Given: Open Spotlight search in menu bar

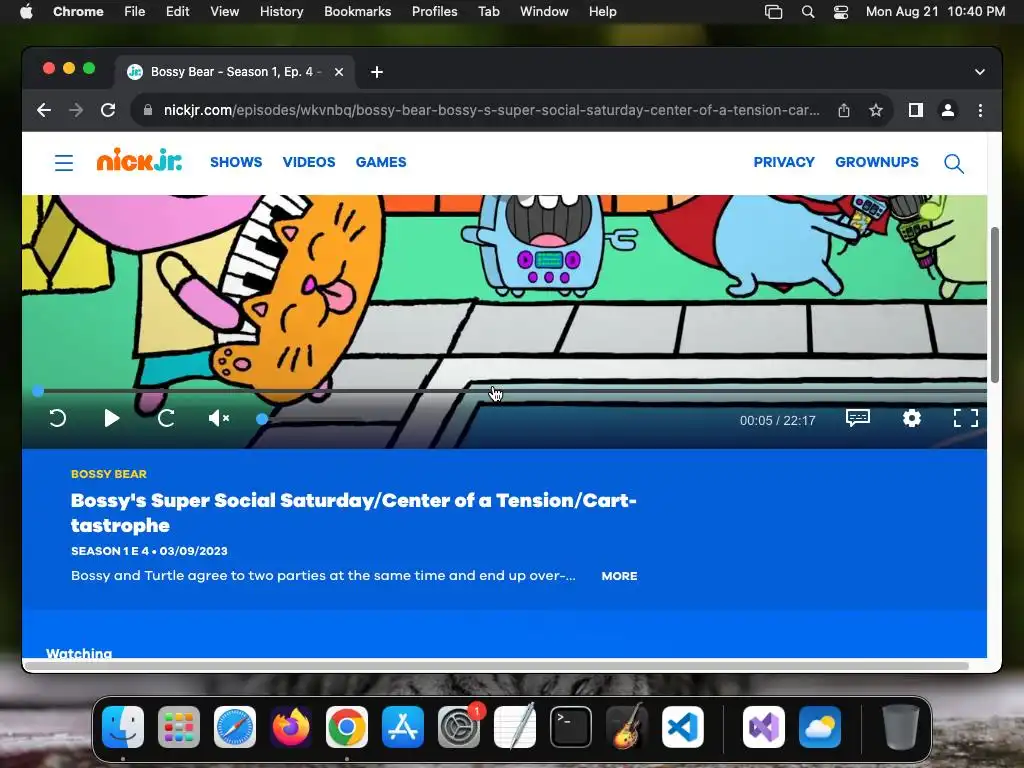Looking at the screenshot, I should [x=808, y=12].
